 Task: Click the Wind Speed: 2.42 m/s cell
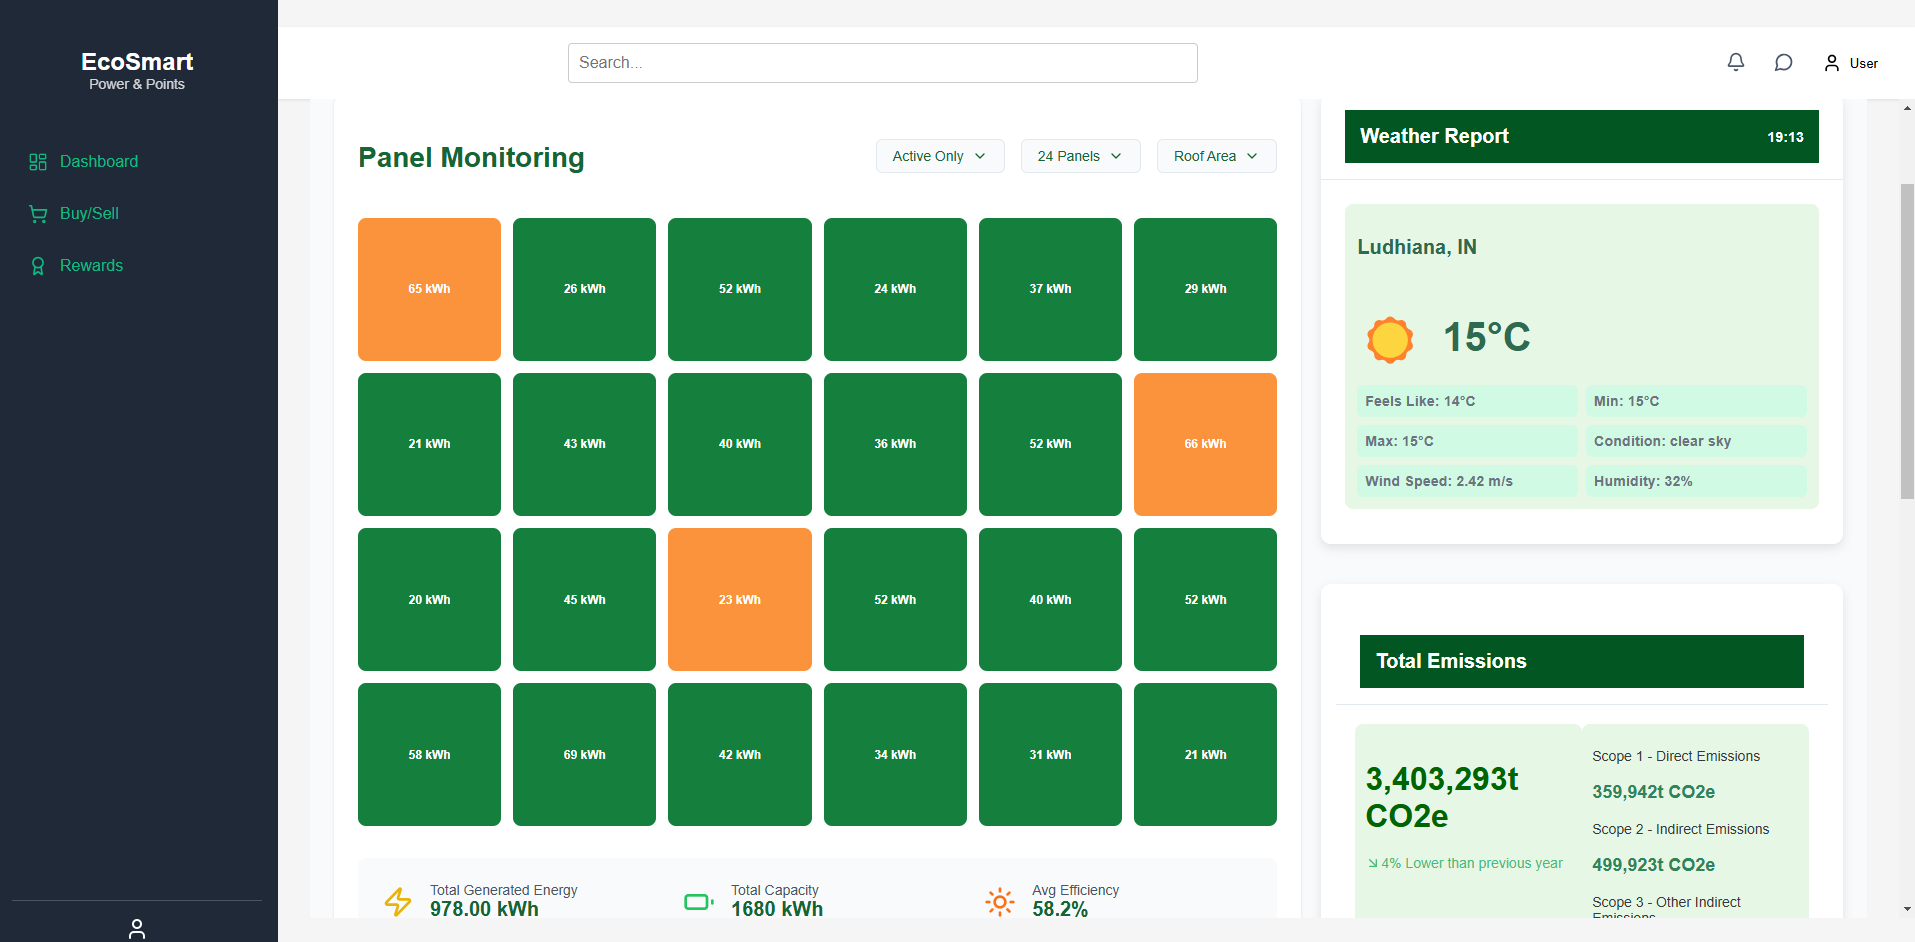click(x=1467, y=481)
